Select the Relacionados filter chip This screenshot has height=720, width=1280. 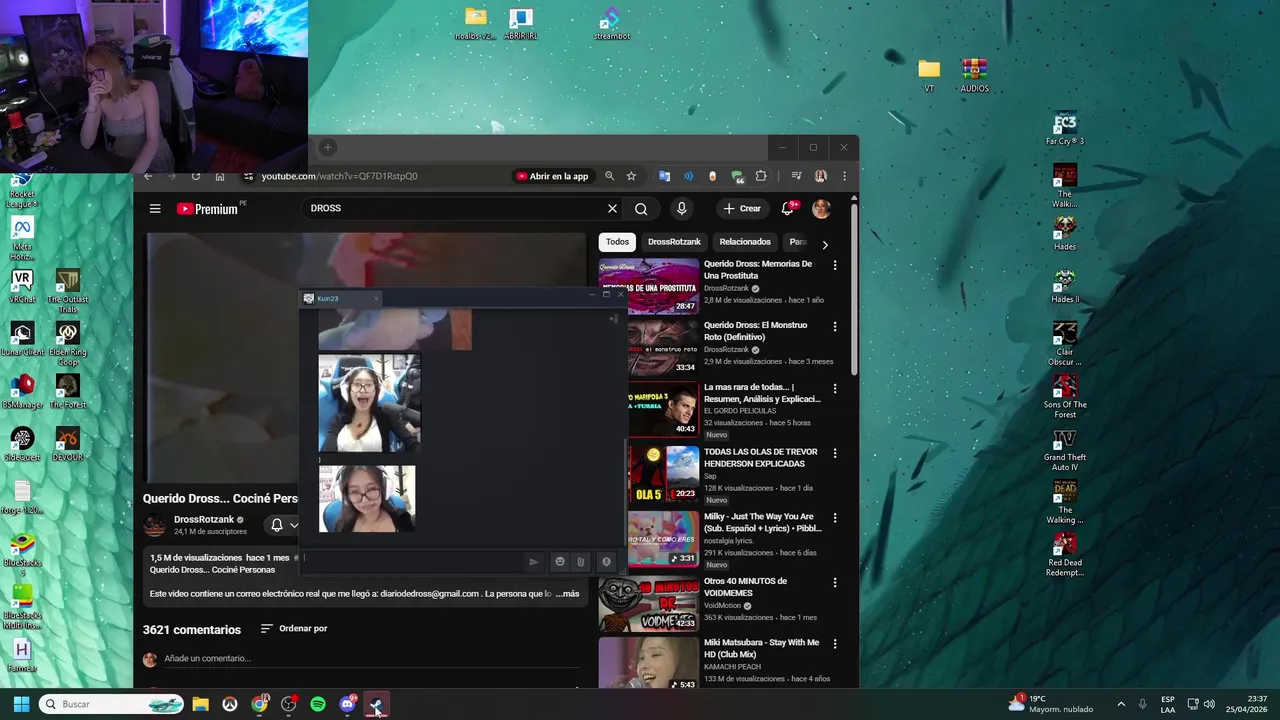point(745,242)
